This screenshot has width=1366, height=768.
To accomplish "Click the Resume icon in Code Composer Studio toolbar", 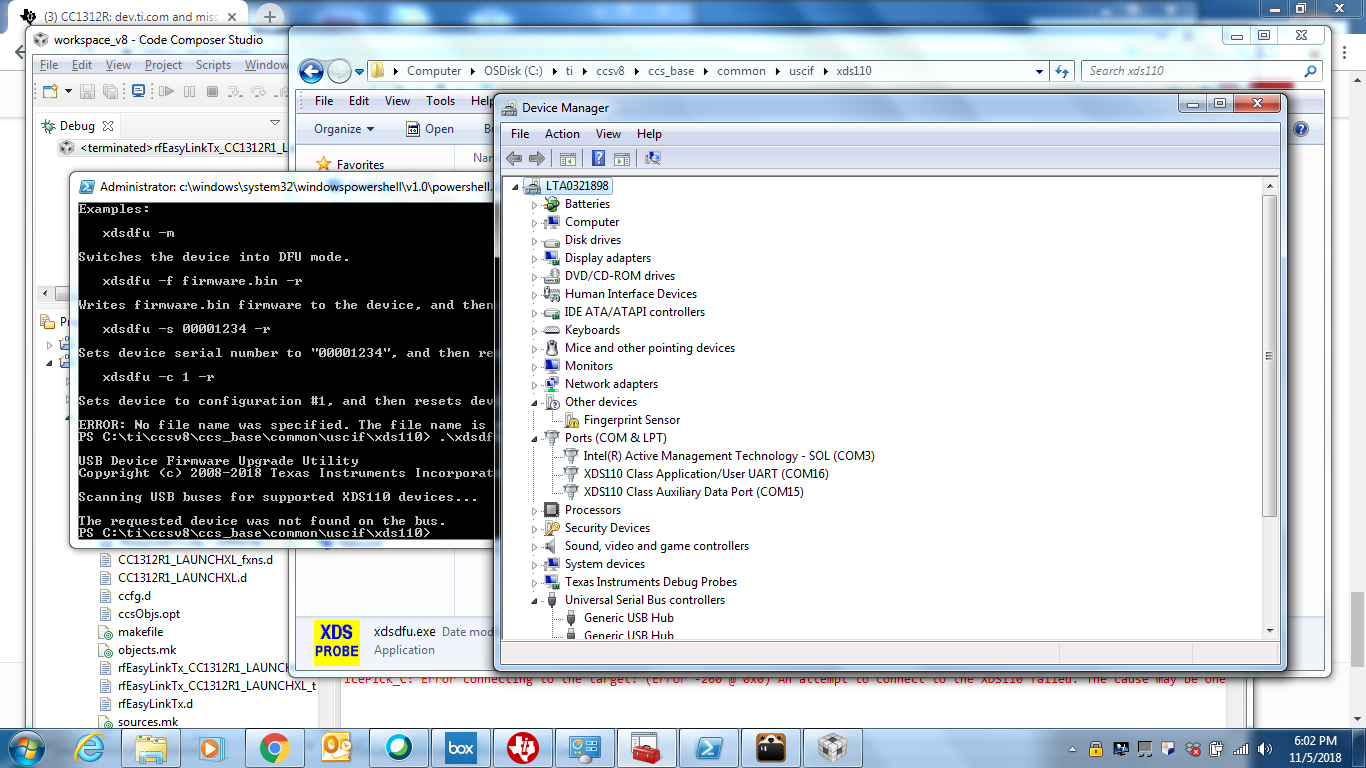I will (166, 91).
